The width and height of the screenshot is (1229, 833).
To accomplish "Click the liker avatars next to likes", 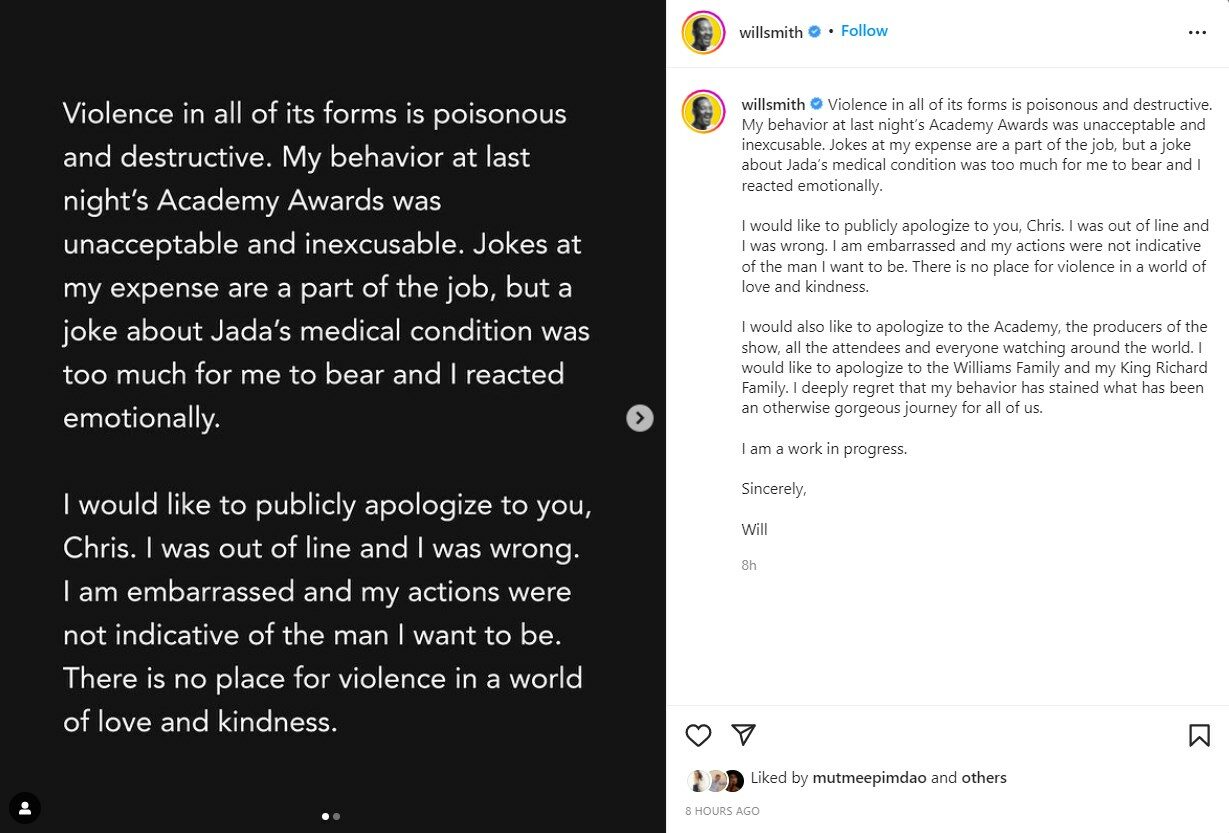I will (716, 780).
